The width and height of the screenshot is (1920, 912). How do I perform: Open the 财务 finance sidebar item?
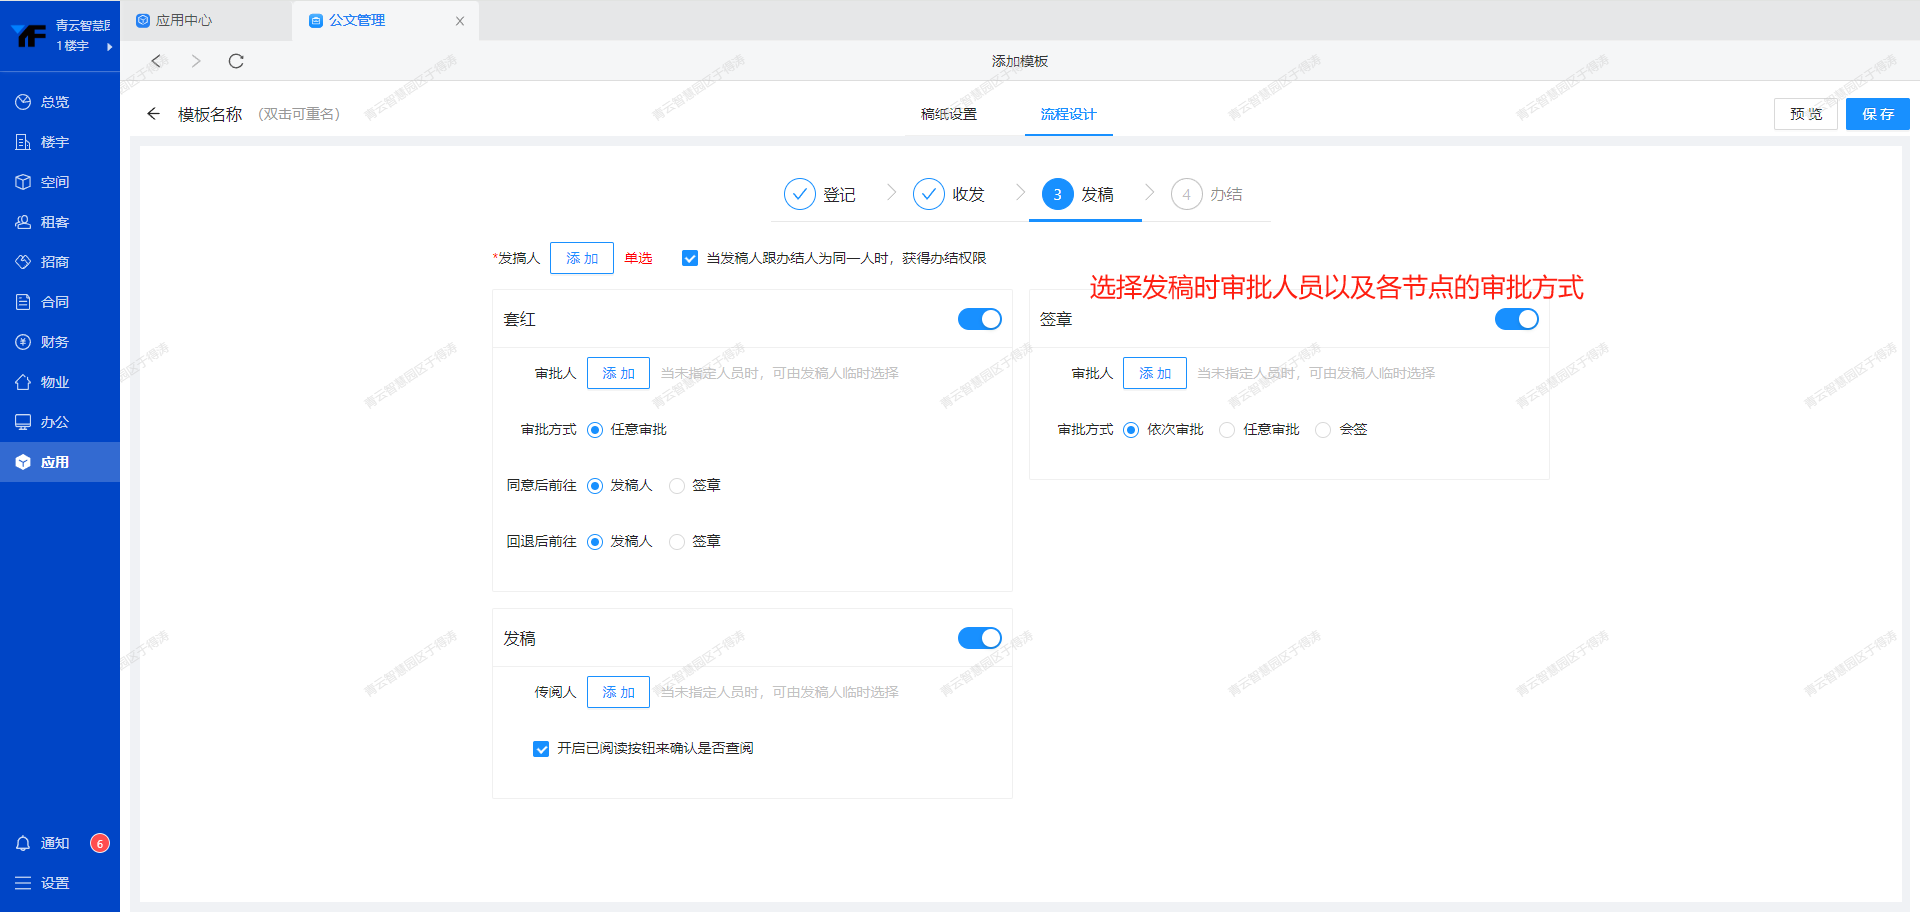[x=54, y=342]
